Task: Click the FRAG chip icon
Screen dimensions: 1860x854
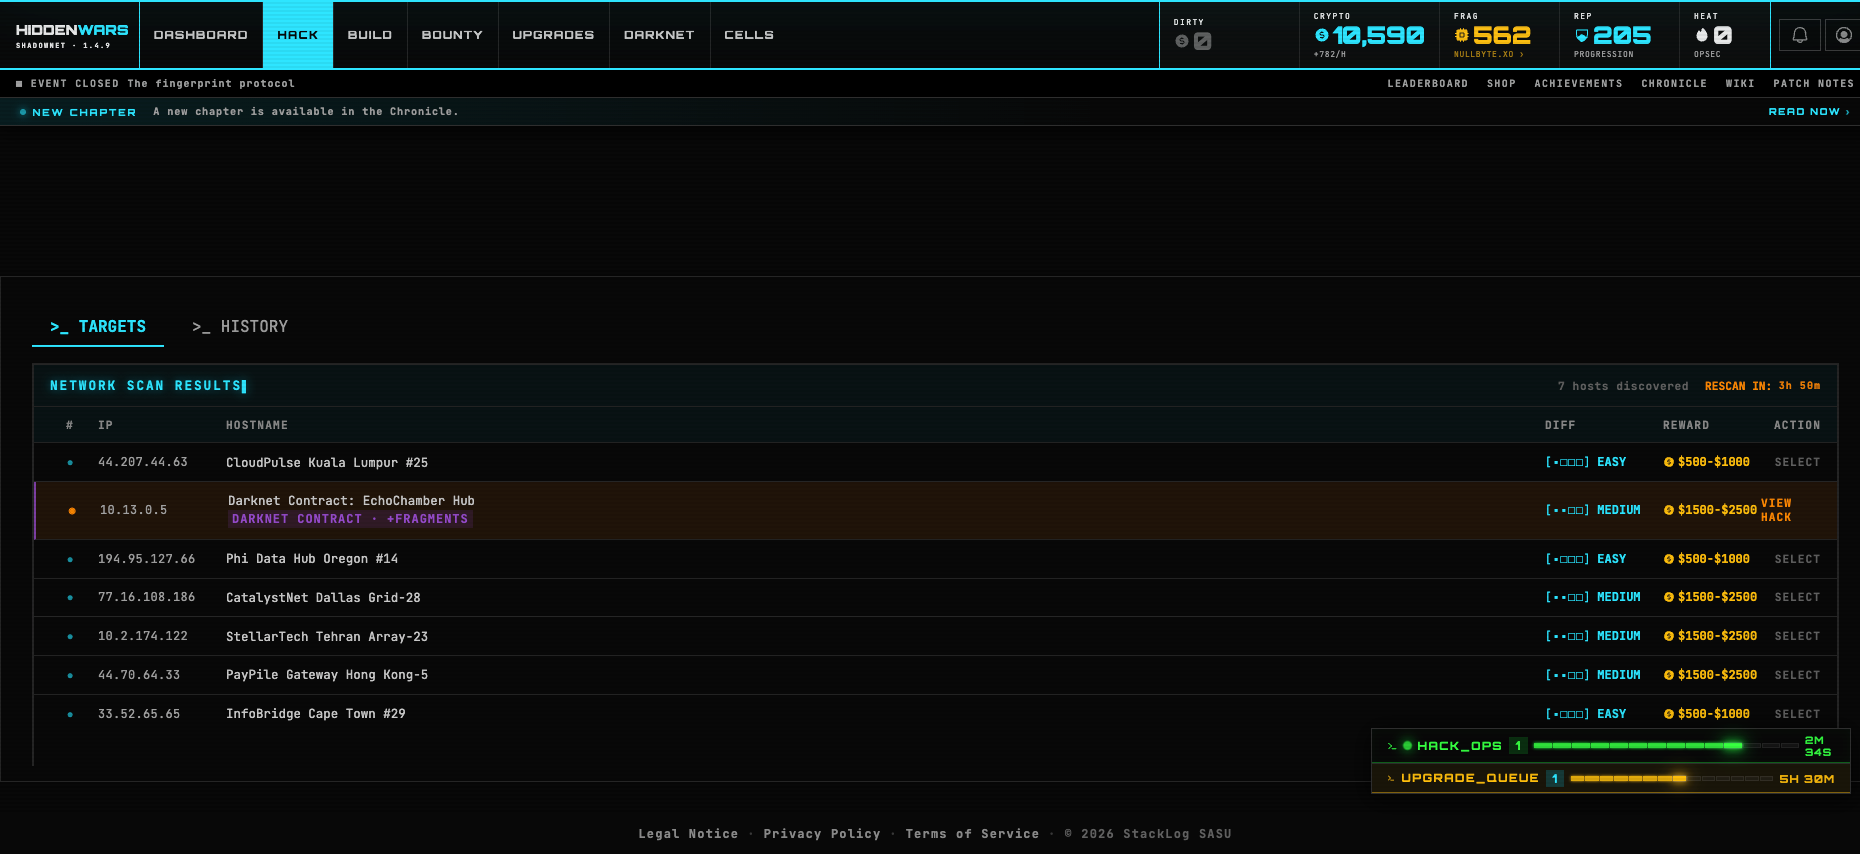Action: 1462,35
